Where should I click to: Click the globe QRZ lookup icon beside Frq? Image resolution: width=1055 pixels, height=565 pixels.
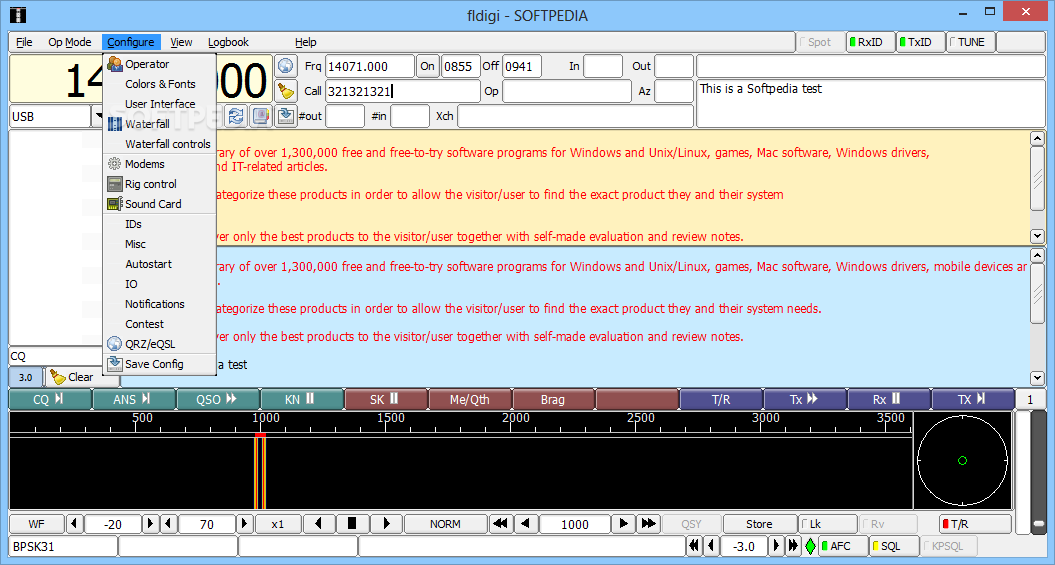point(287,66)
